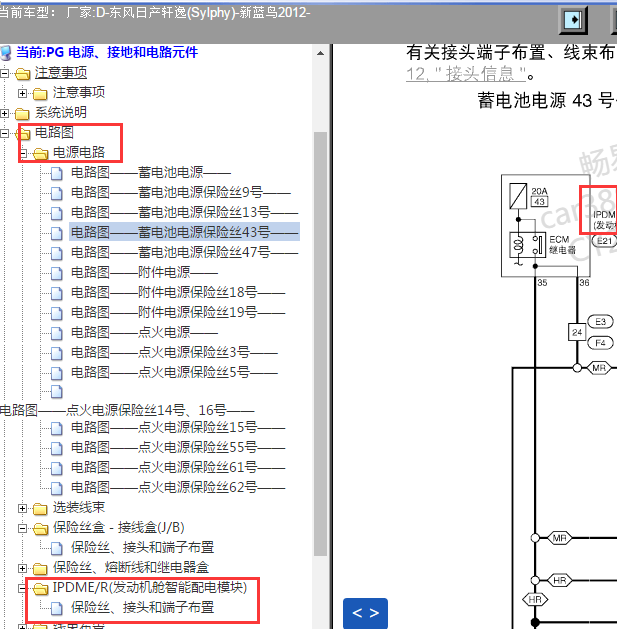
Task: Click the computer icon beside 当前:PG heading
Action: click(6, 53)
